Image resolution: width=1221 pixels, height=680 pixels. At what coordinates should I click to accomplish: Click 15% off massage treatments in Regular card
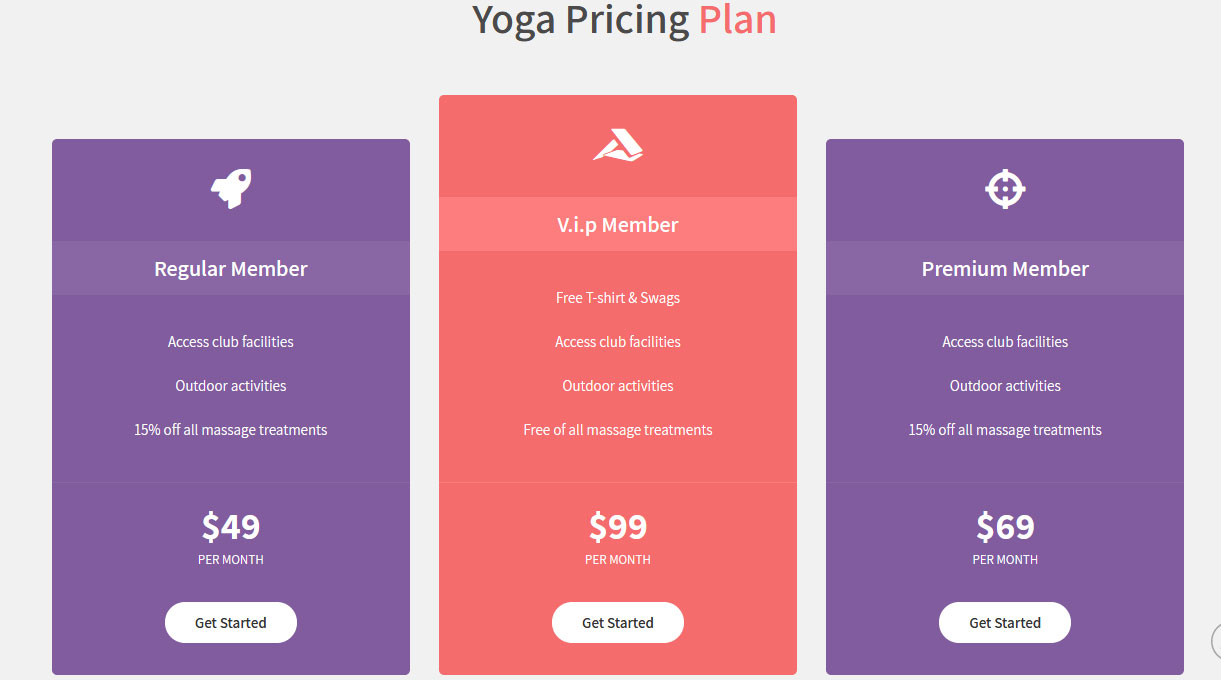231,430
